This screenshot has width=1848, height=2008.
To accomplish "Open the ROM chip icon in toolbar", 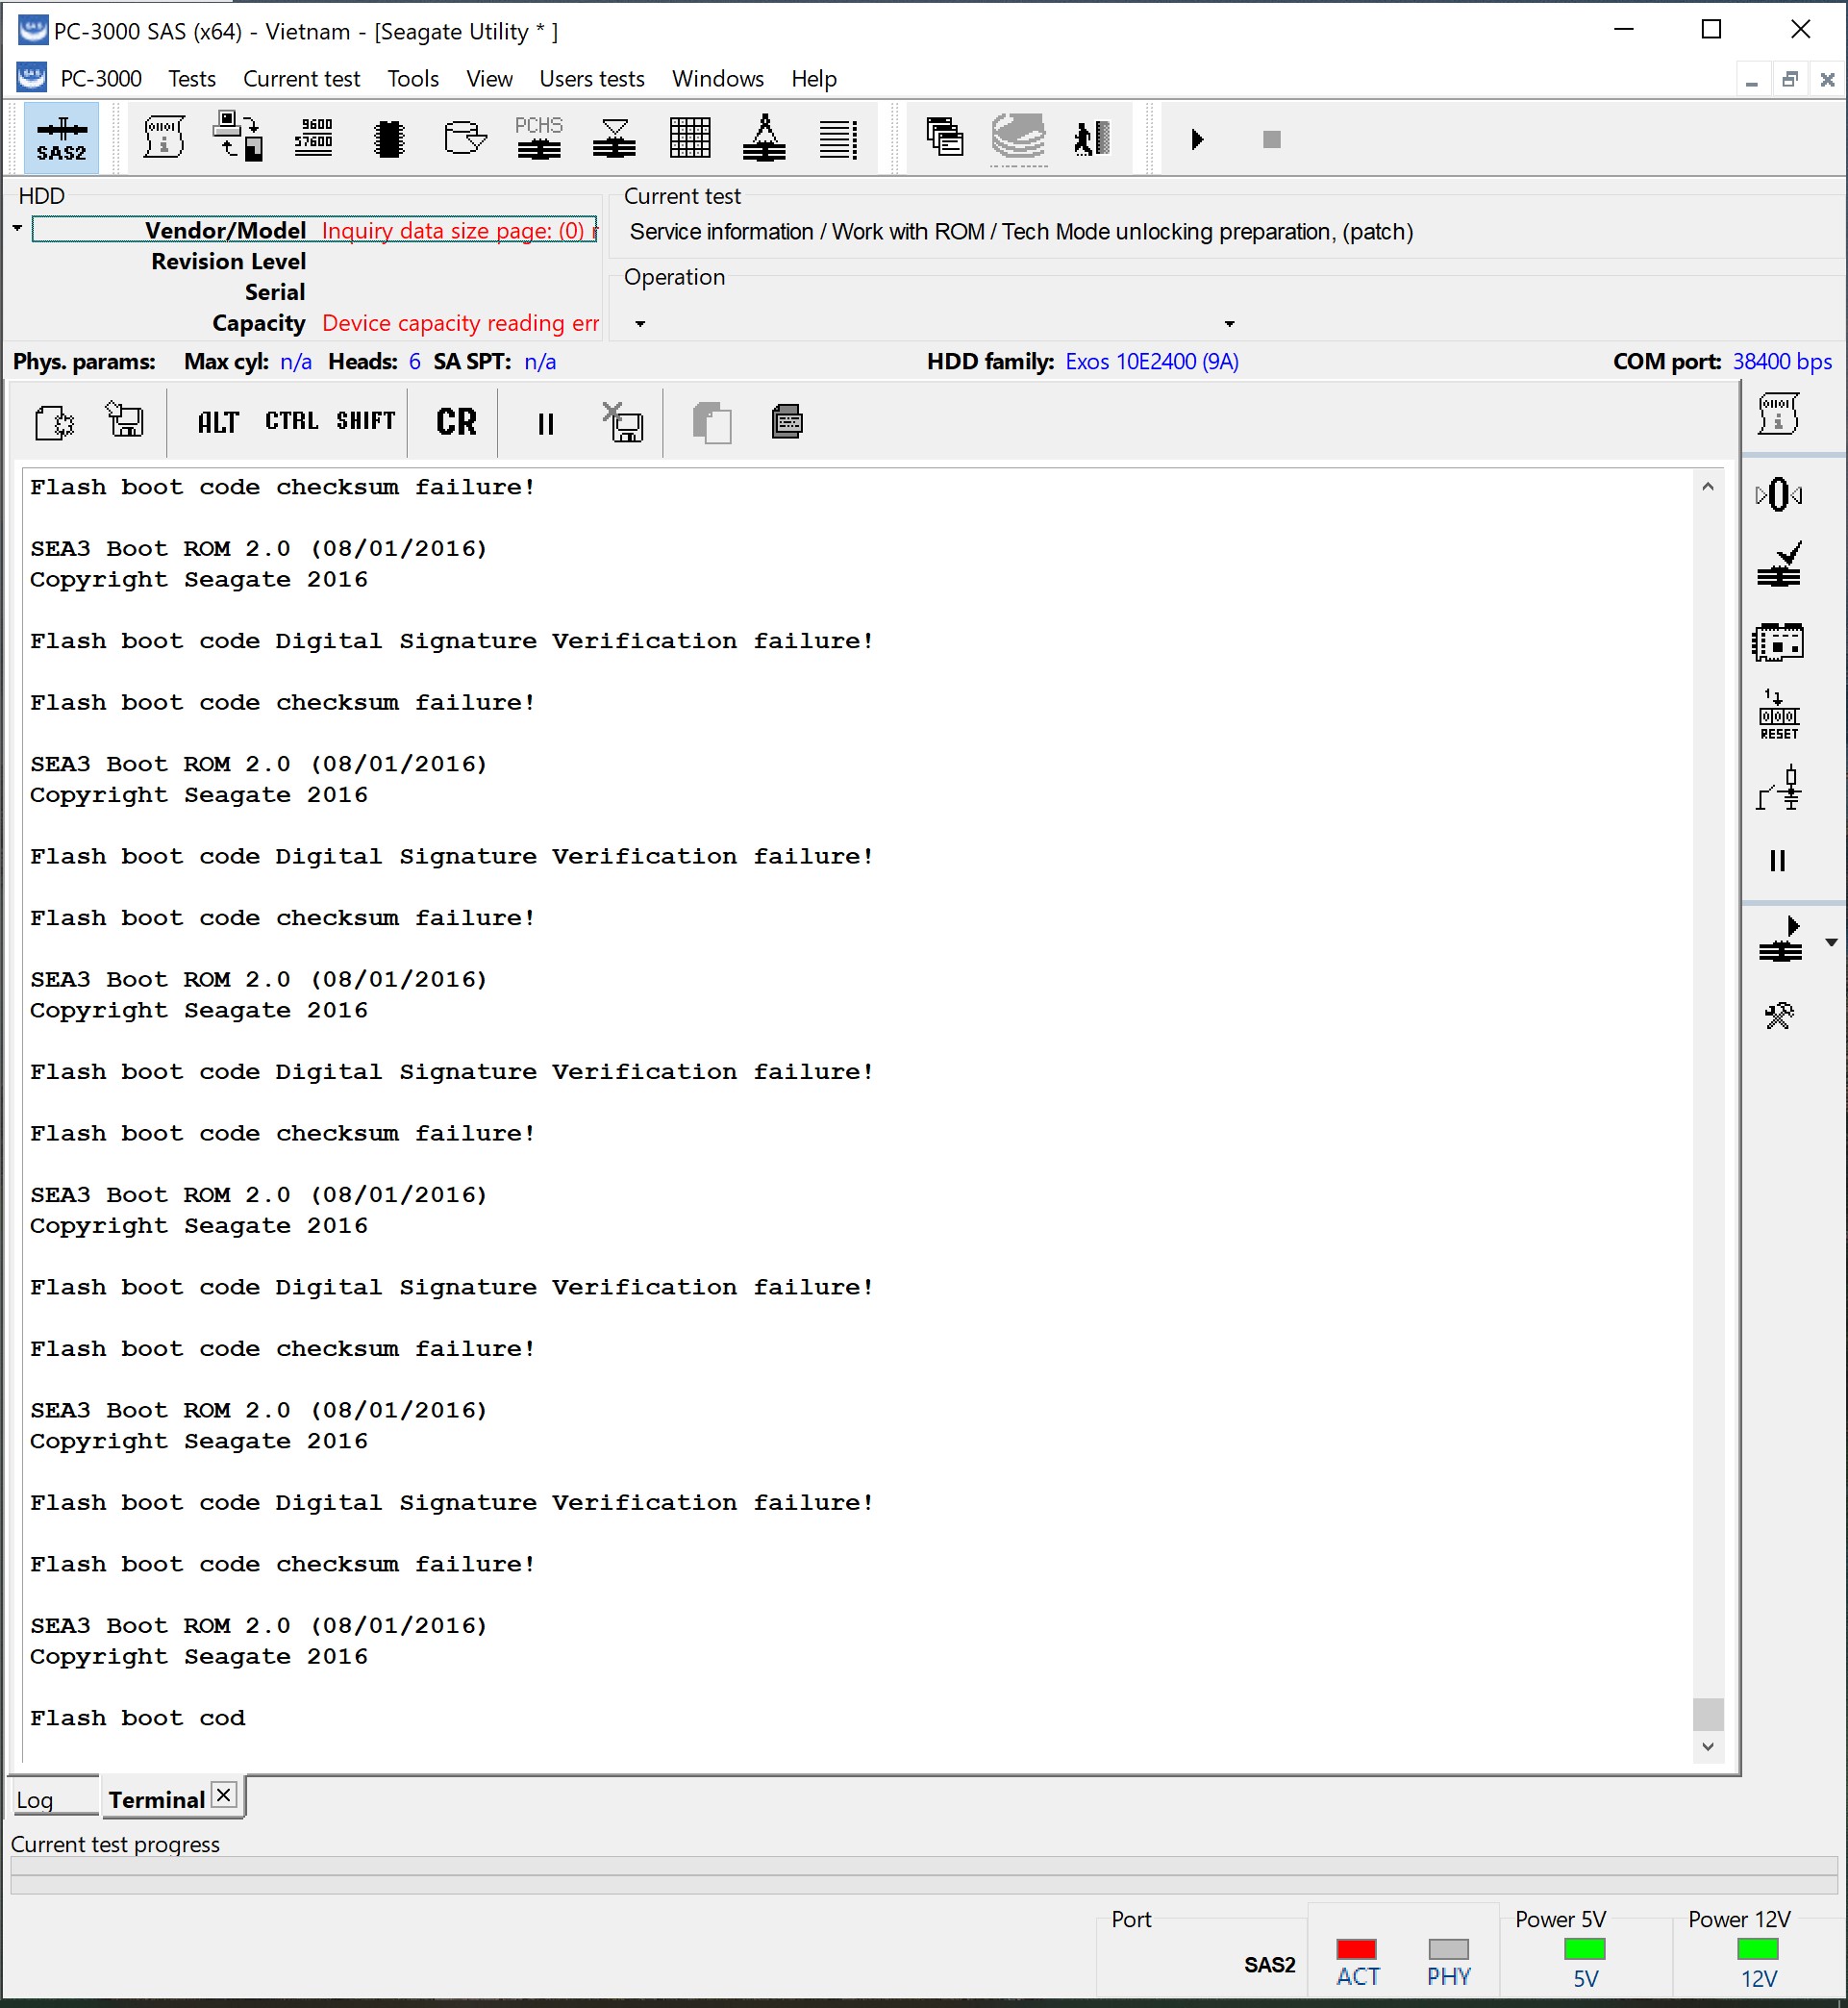I will tap(389, 138).
